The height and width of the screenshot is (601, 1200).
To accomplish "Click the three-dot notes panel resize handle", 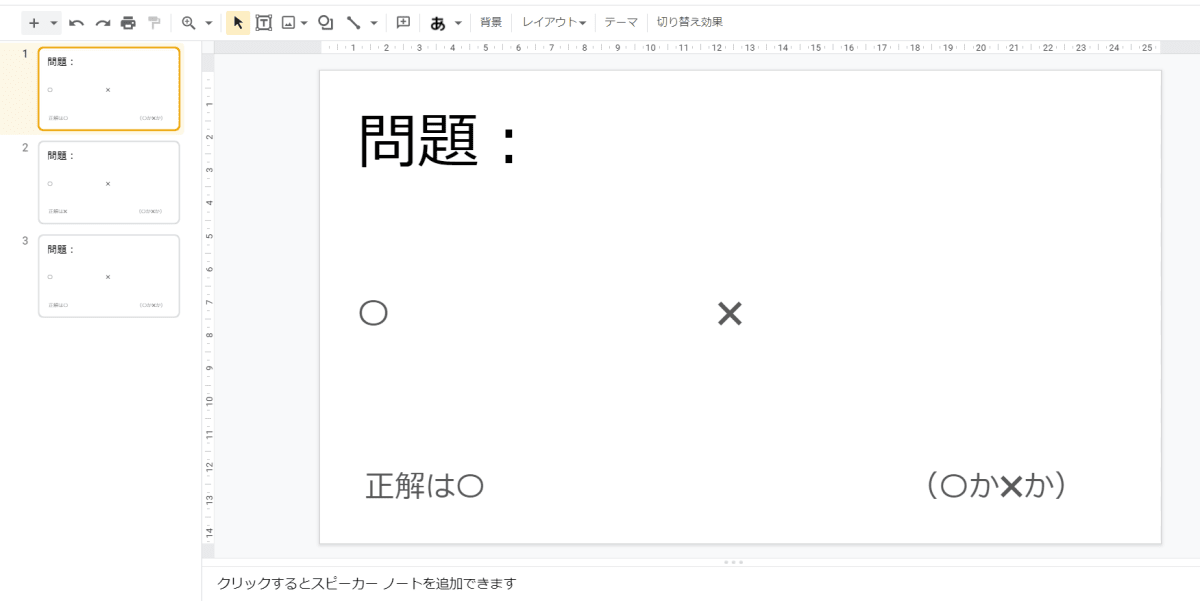I will (x=733, y=562).
